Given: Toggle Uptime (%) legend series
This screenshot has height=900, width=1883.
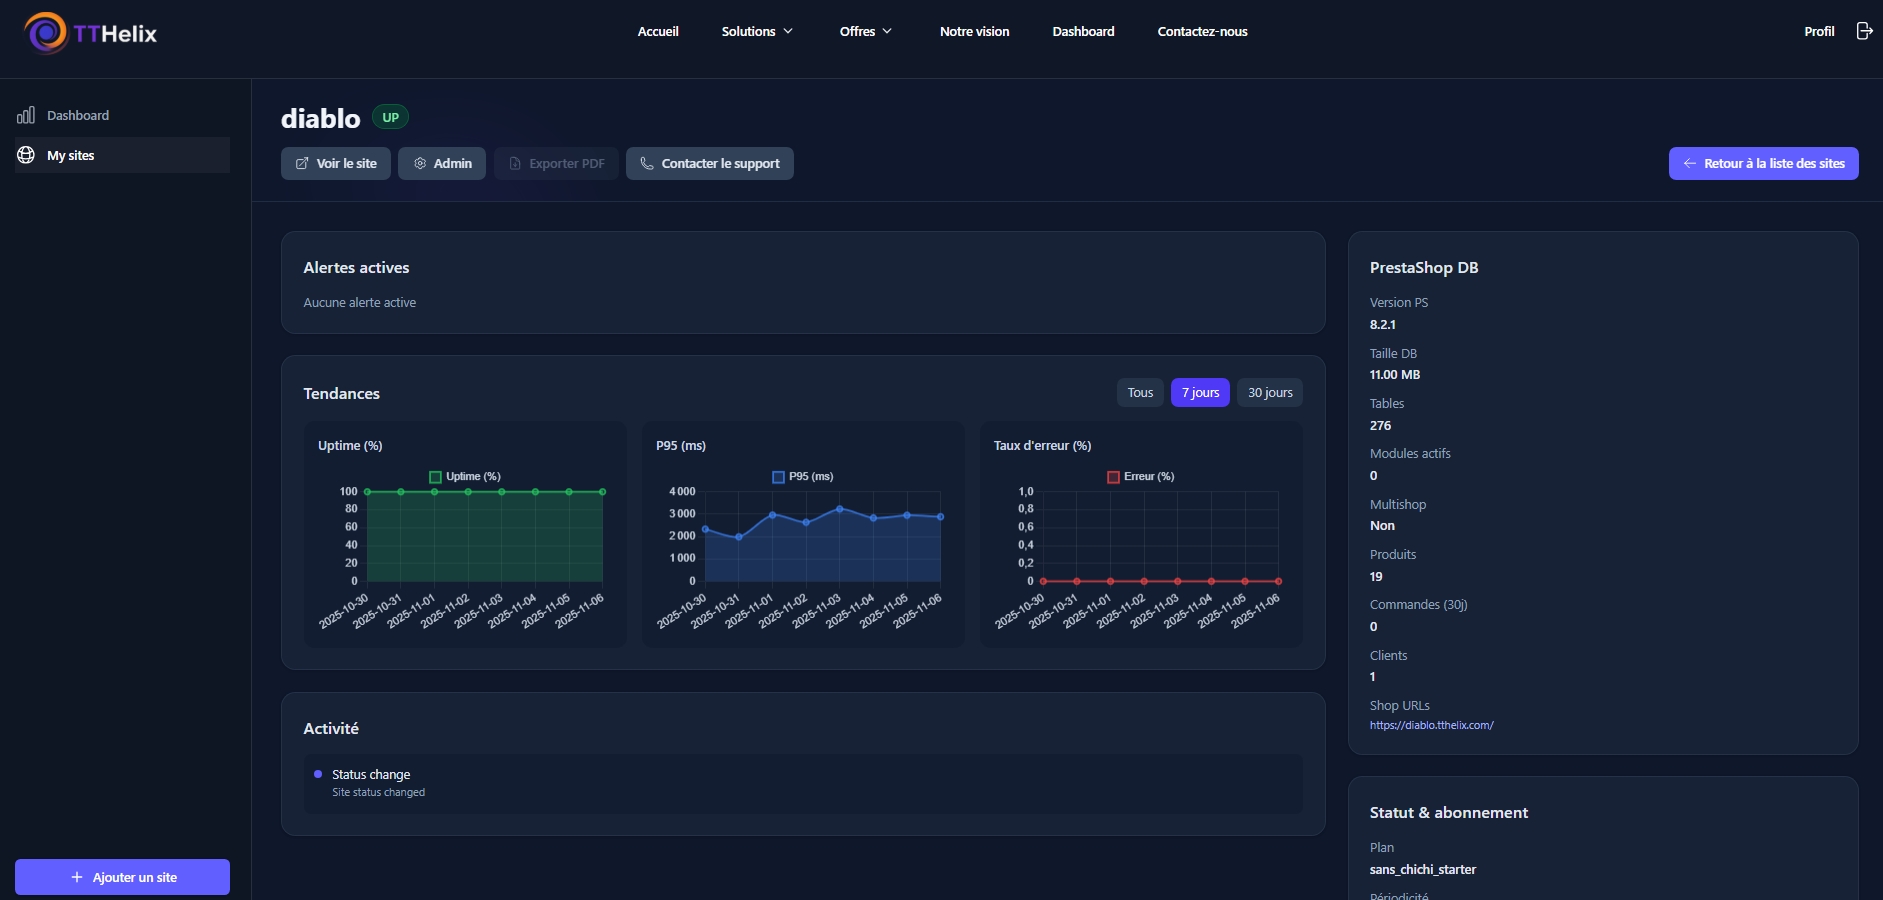Looking at the screenshot, I should (465, 477).
